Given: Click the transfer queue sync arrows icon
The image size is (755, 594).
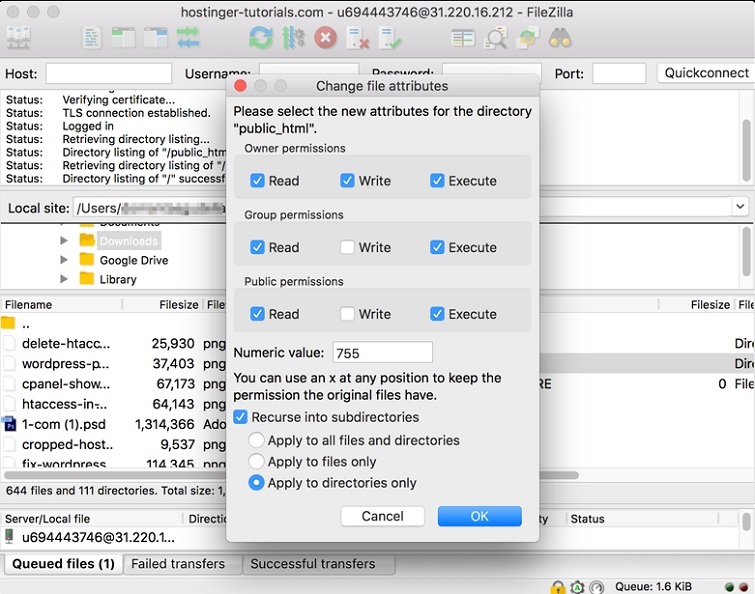Looking at the screenshot, I should tap(188, 38).
